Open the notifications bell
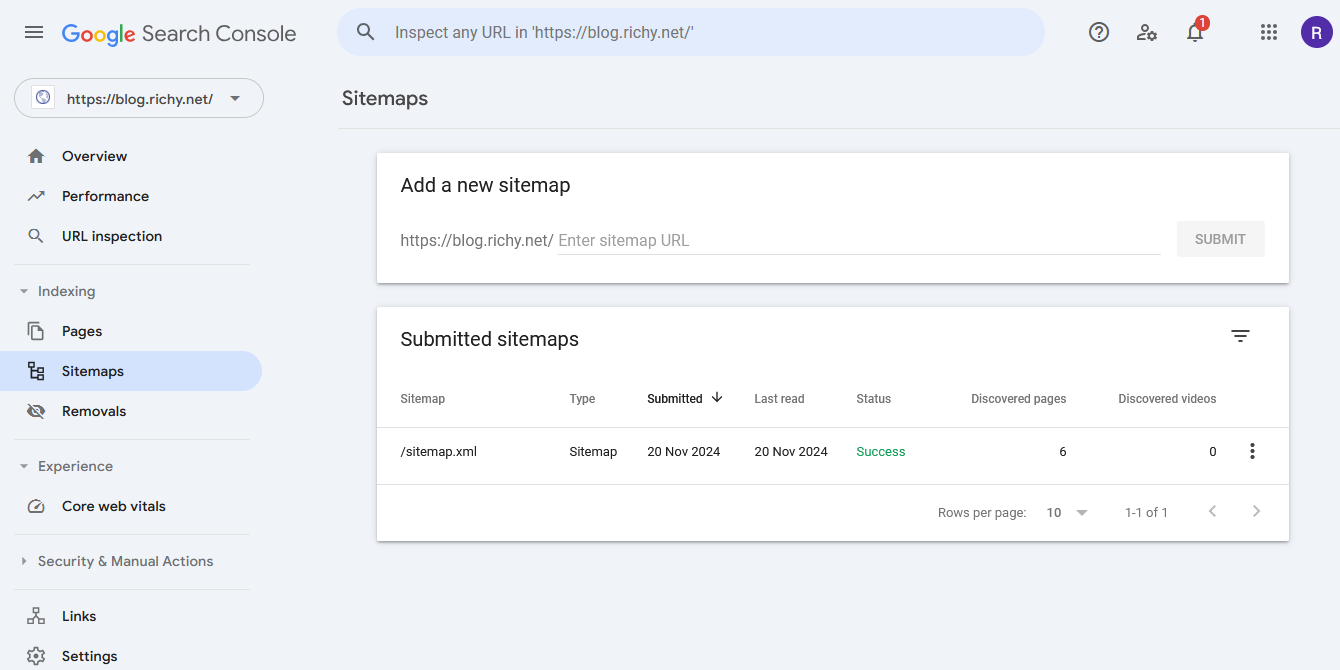This screenshot has width=1340, height=670. point(1195,32)
